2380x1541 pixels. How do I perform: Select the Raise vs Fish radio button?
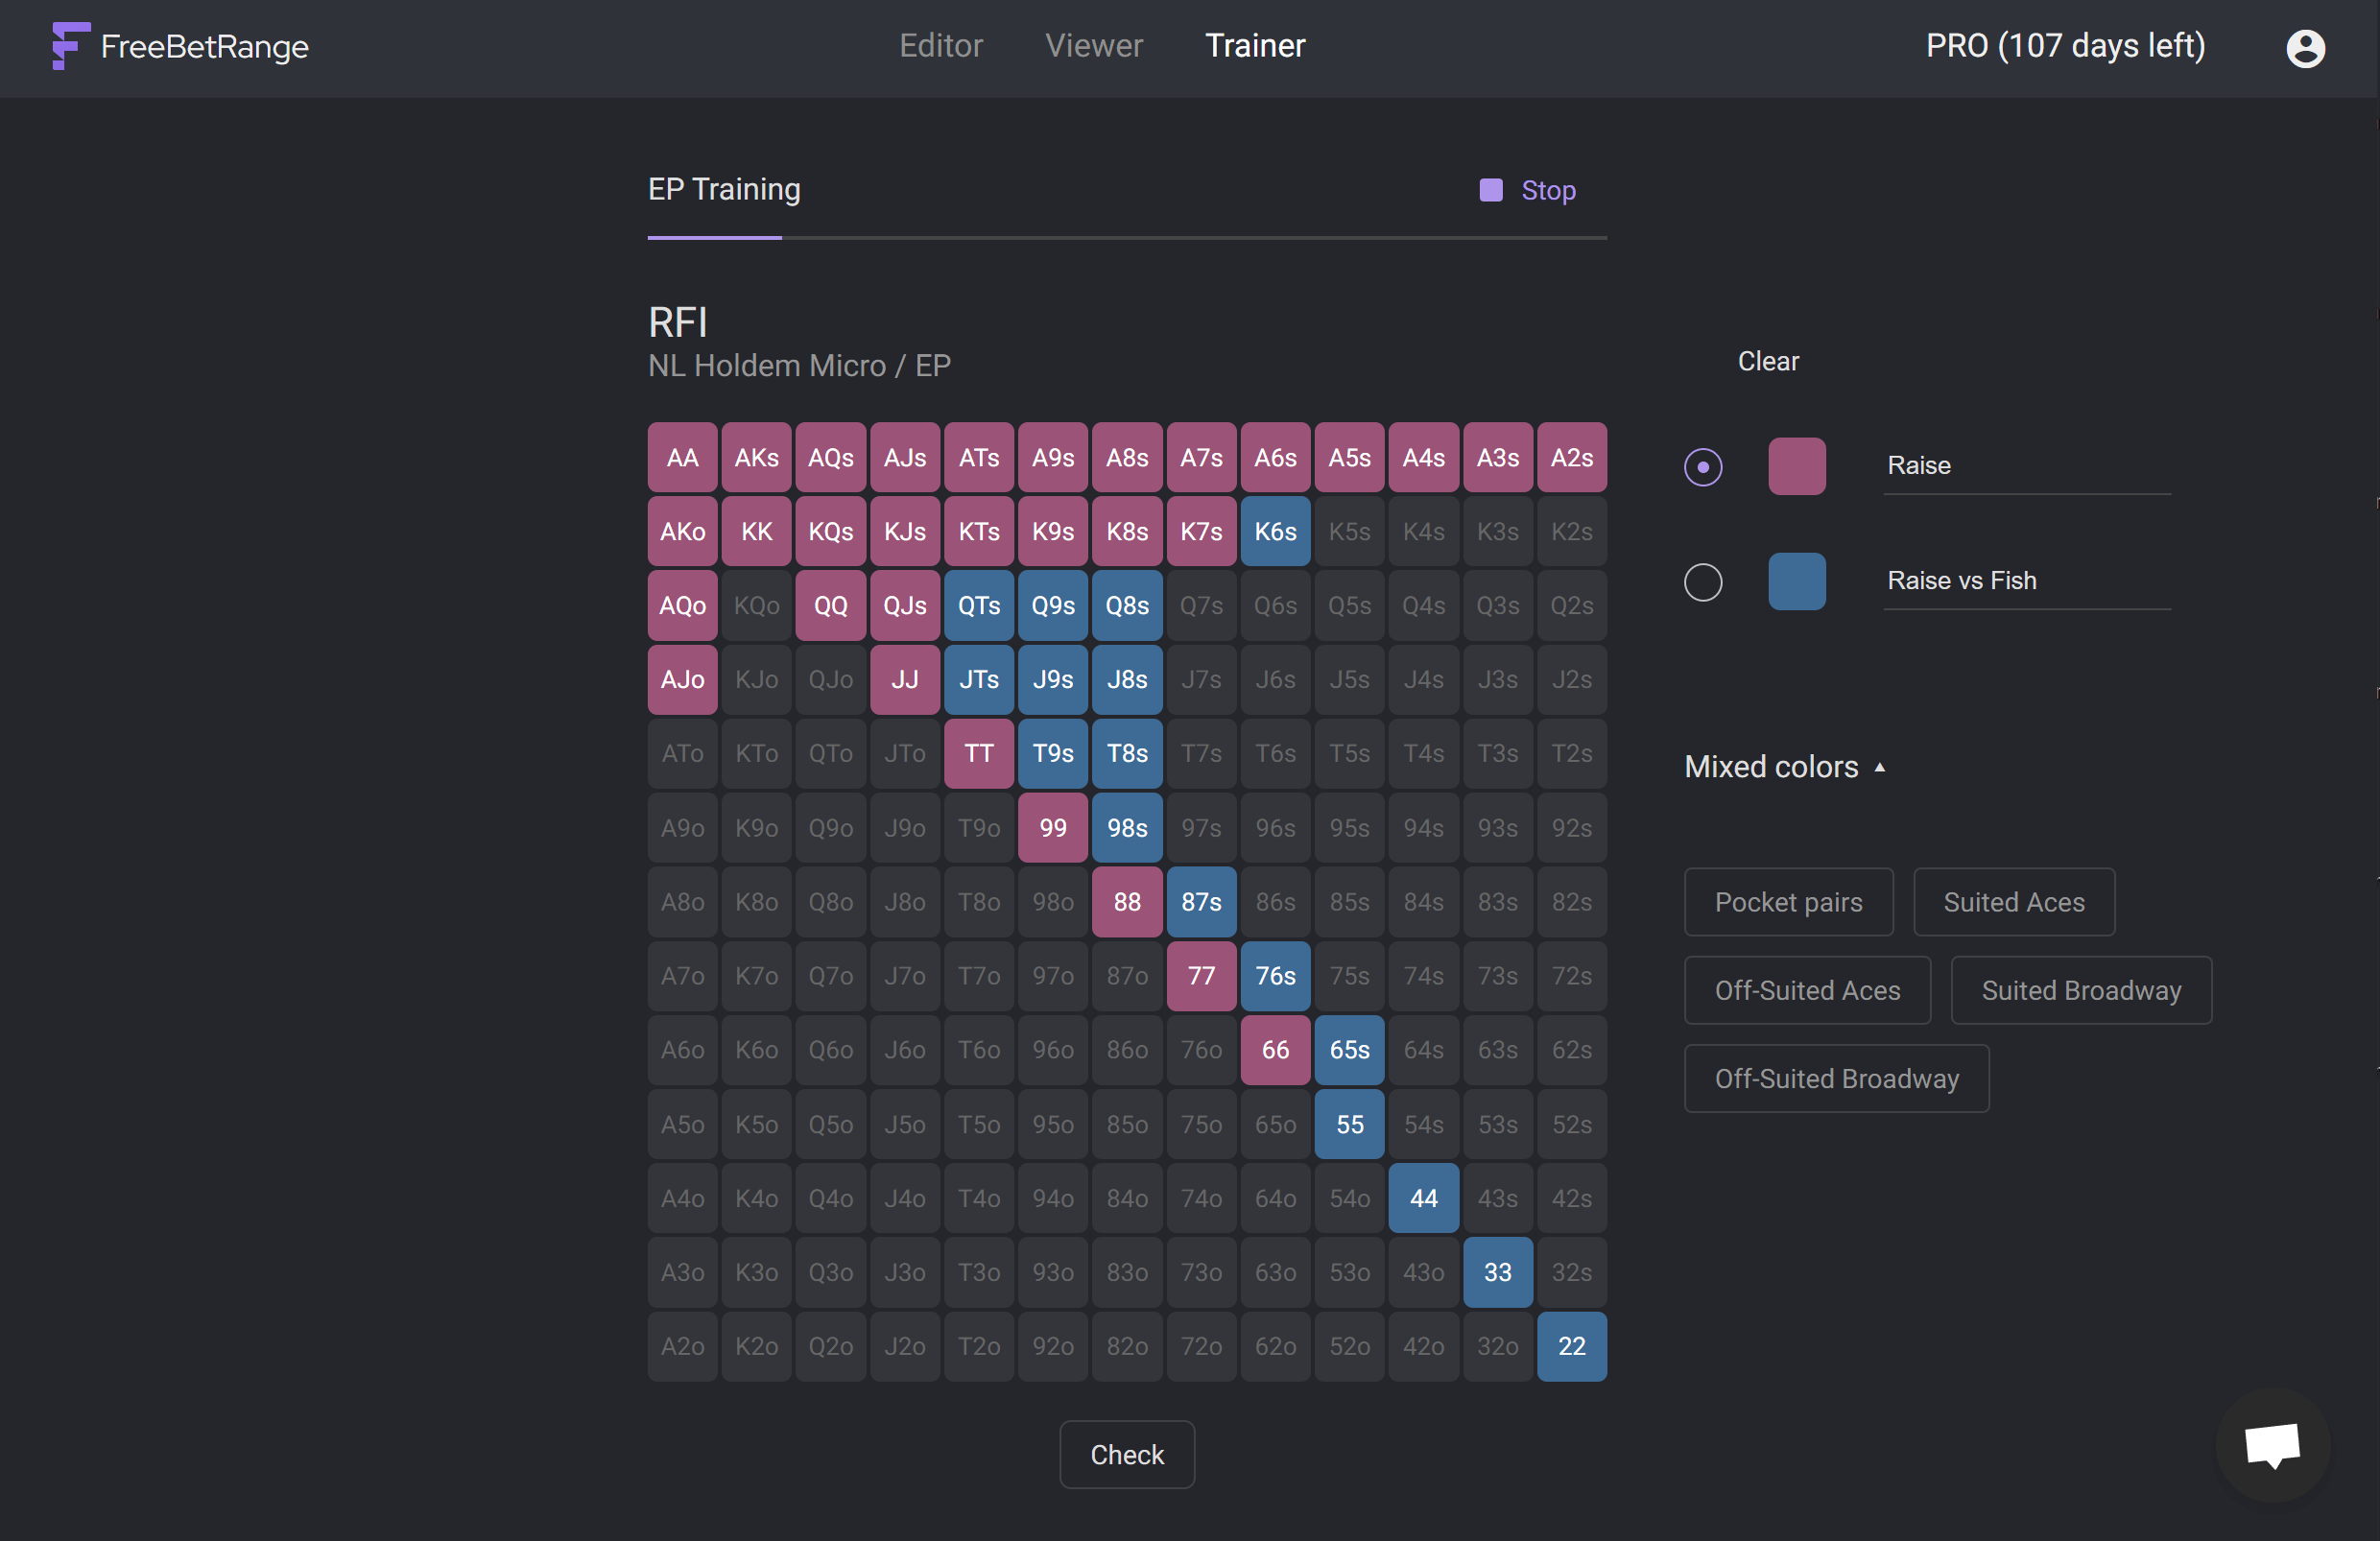click(1702, 582)
